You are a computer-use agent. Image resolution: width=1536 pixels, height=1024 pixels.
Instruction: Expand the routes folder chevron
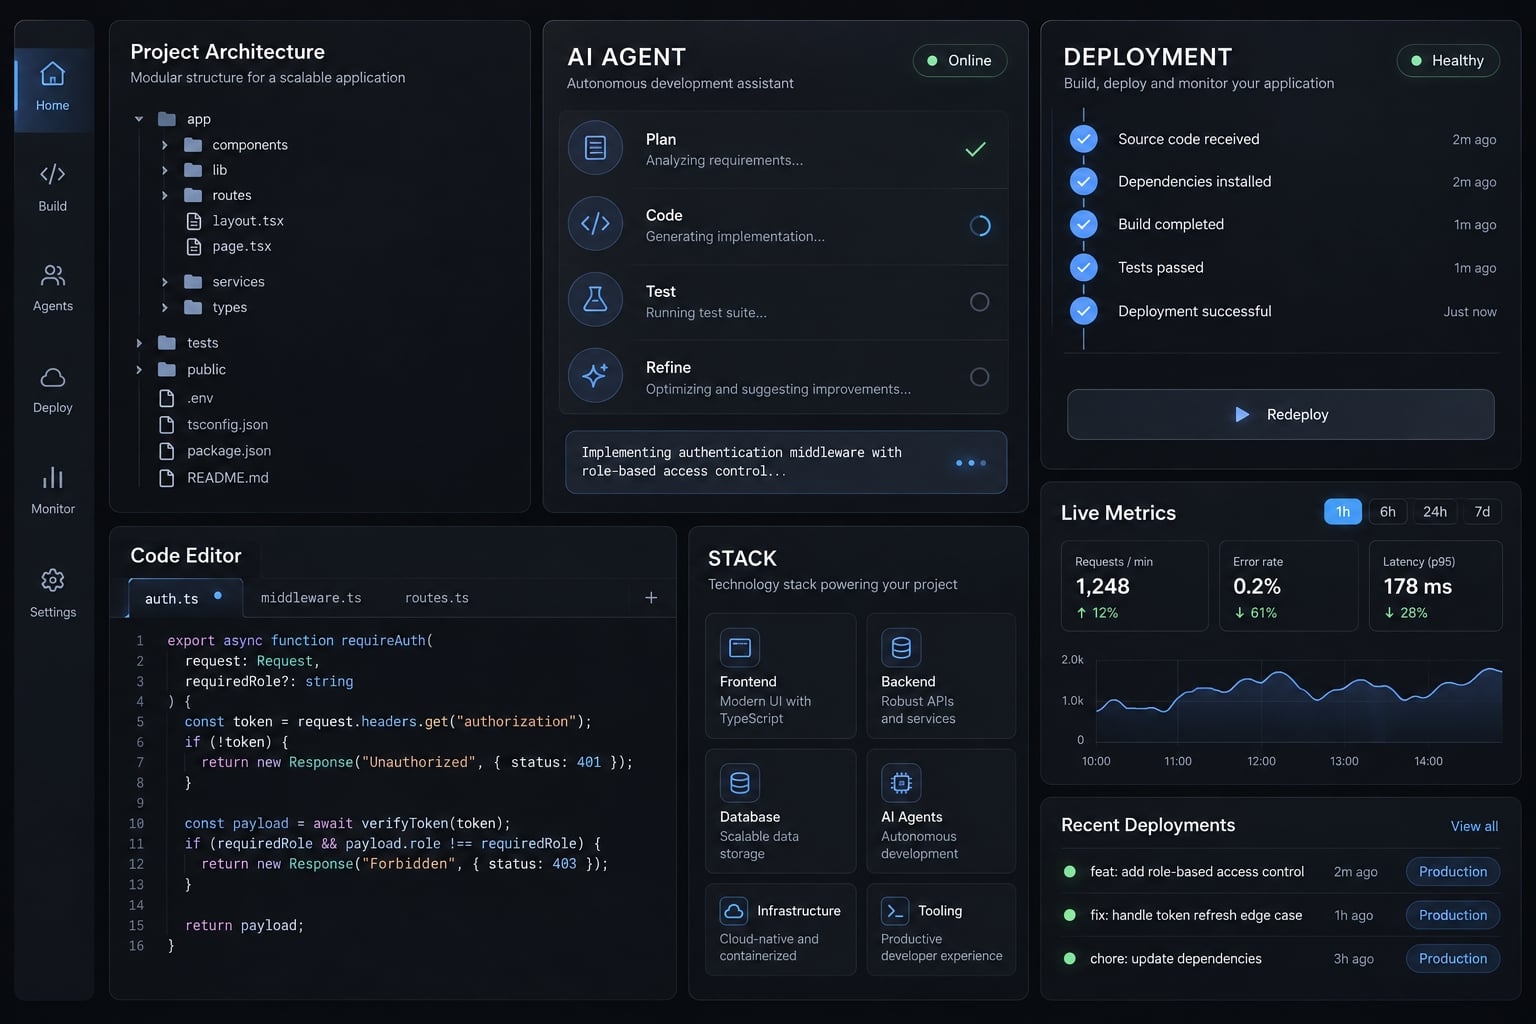pos(165,195)
